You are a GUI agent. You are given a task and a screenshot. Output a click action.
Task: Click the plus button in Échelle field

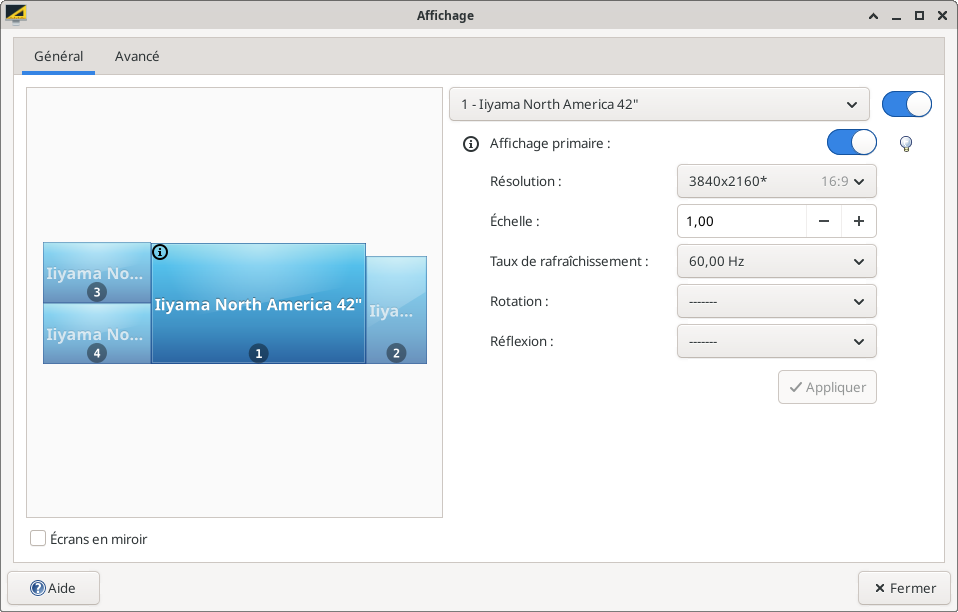coord(858,221)
